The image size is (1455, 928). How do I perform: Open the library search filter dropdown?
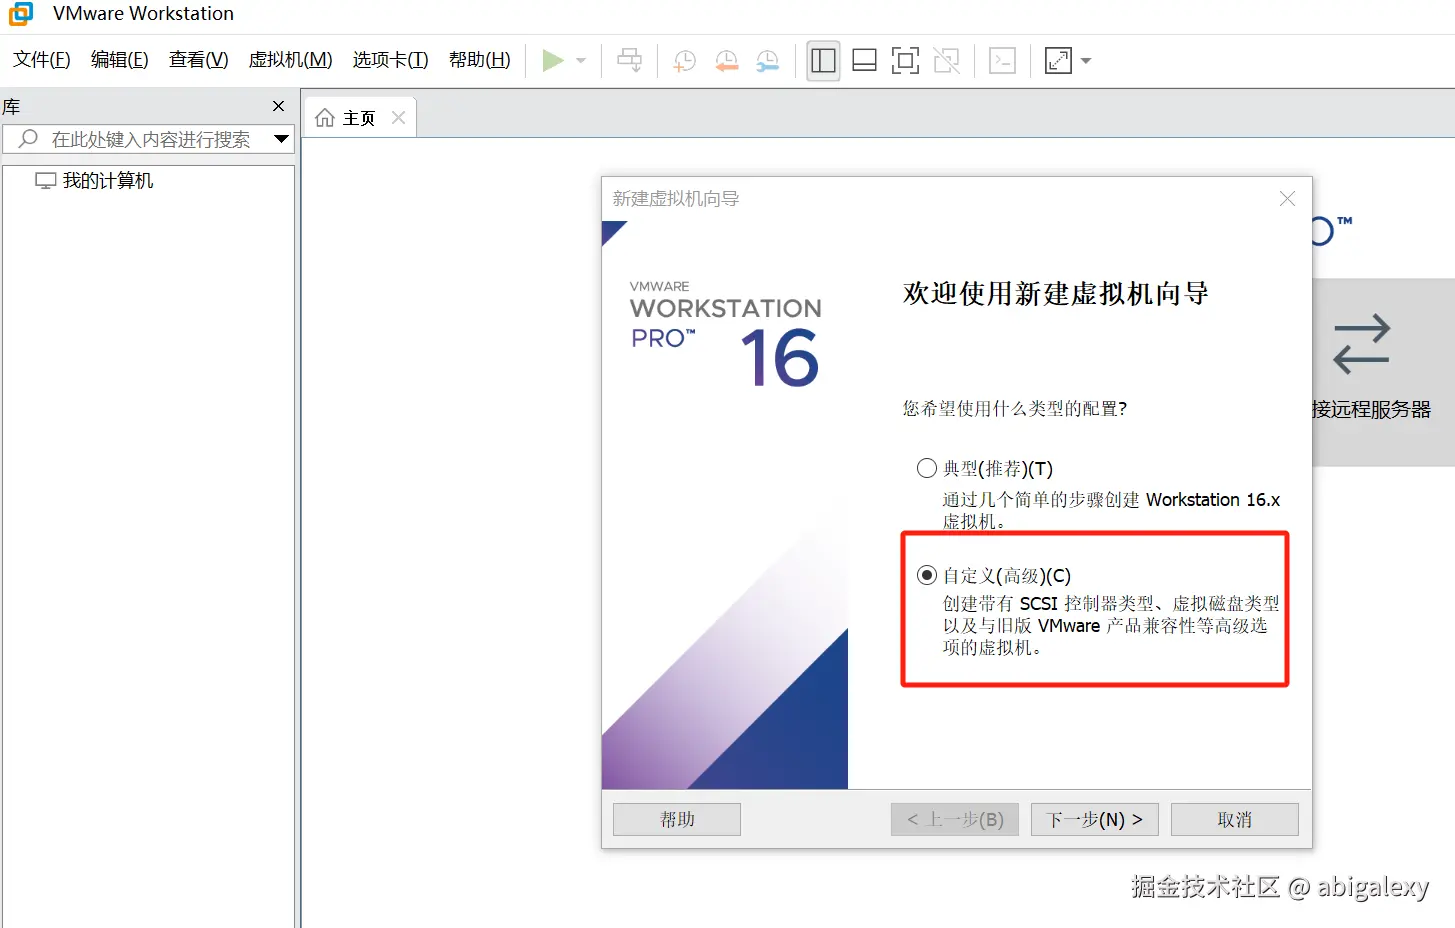click(281, 139)
